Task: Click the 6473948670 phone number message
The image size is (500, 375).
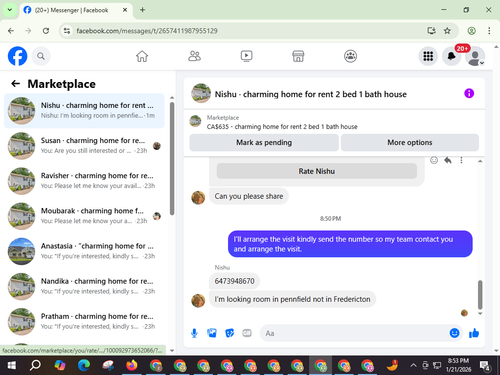Action: (234, 281)
